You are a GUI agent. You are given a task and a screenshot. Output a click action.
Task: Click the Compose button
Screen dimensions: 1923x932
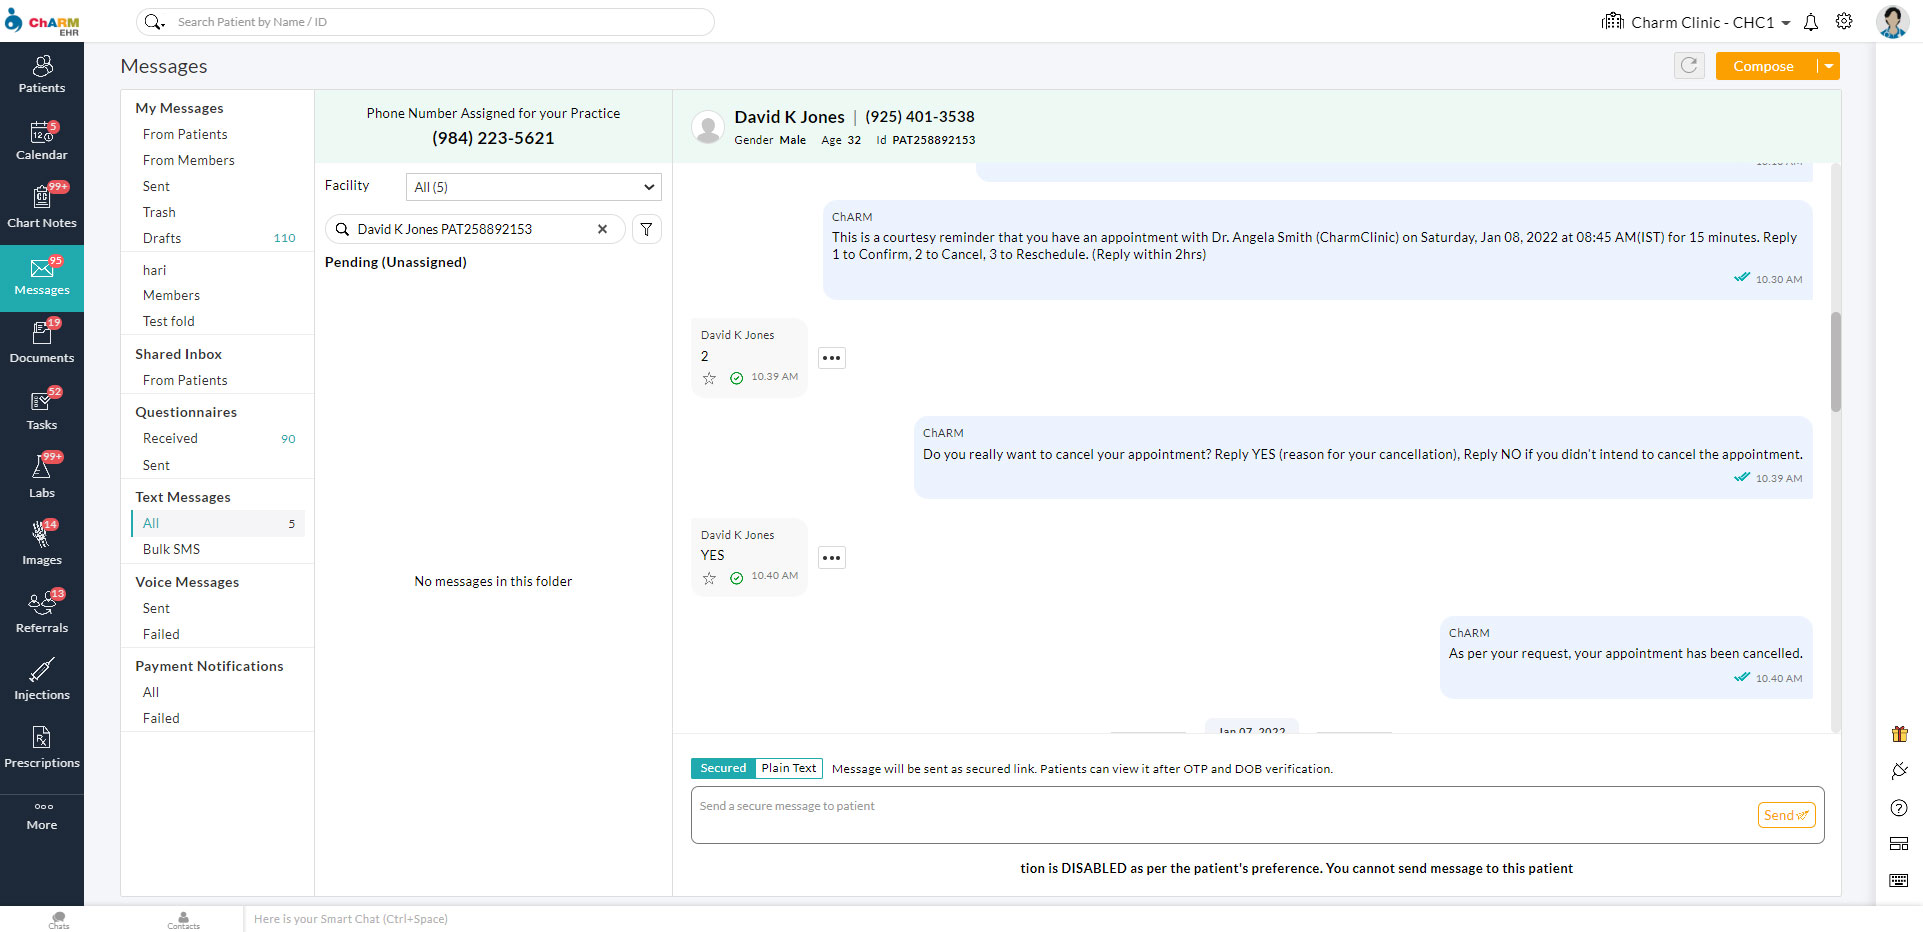point(1763,66)
